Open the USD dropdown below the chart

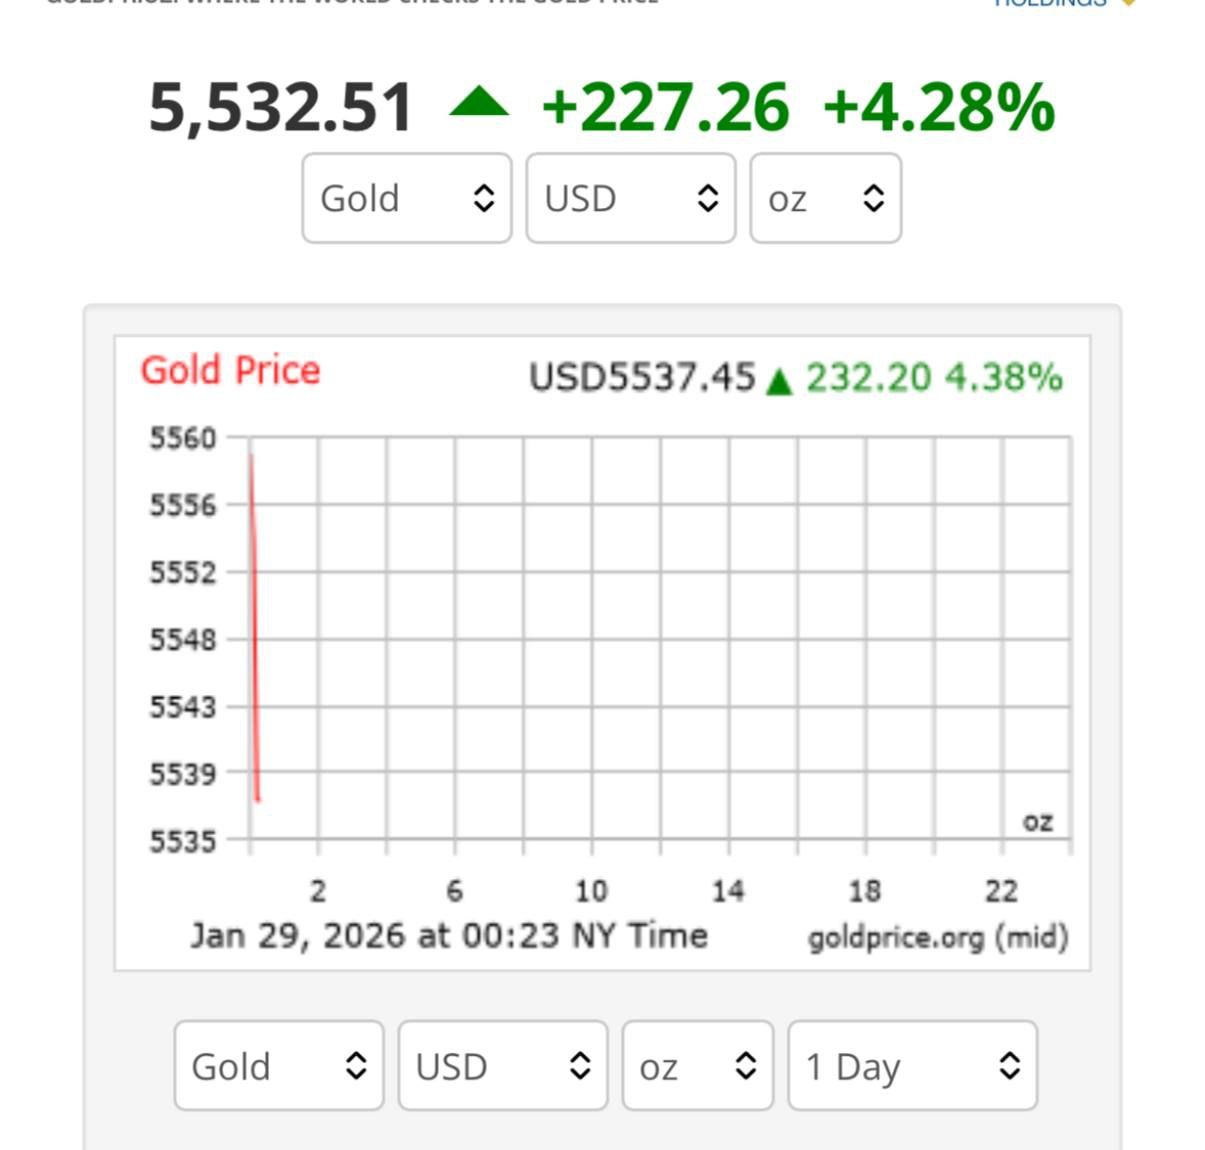point(503,1066)
